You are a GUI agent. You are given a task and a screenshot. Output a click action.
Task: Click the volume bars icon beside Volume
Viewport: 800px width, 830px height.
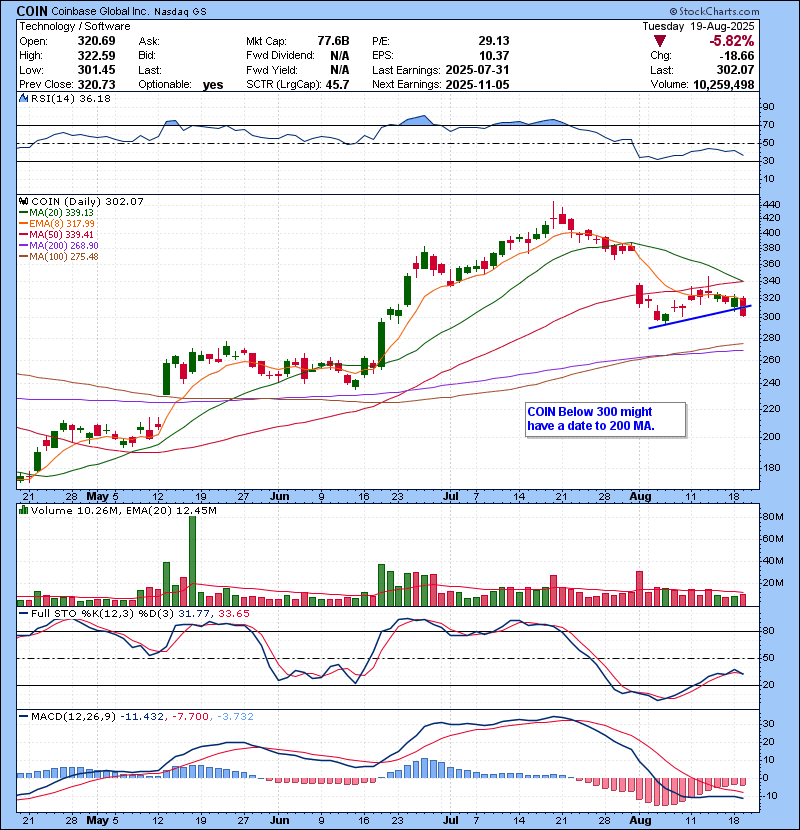click(x=23, y=510)
